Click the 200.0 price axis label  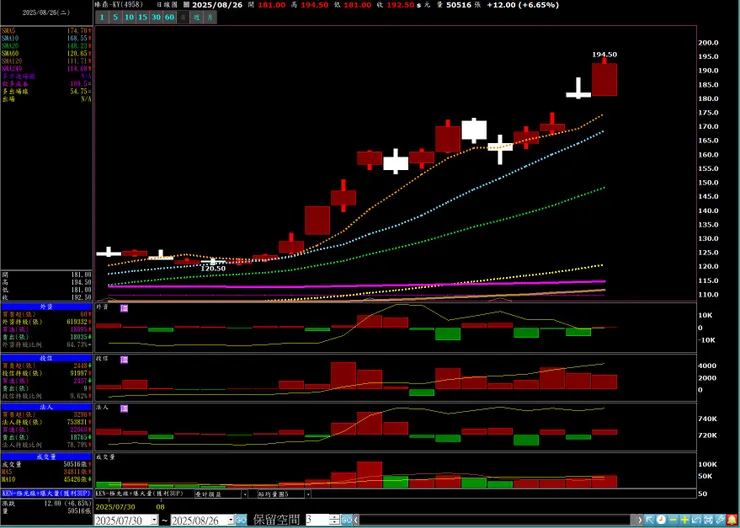(x=706, y=42)
